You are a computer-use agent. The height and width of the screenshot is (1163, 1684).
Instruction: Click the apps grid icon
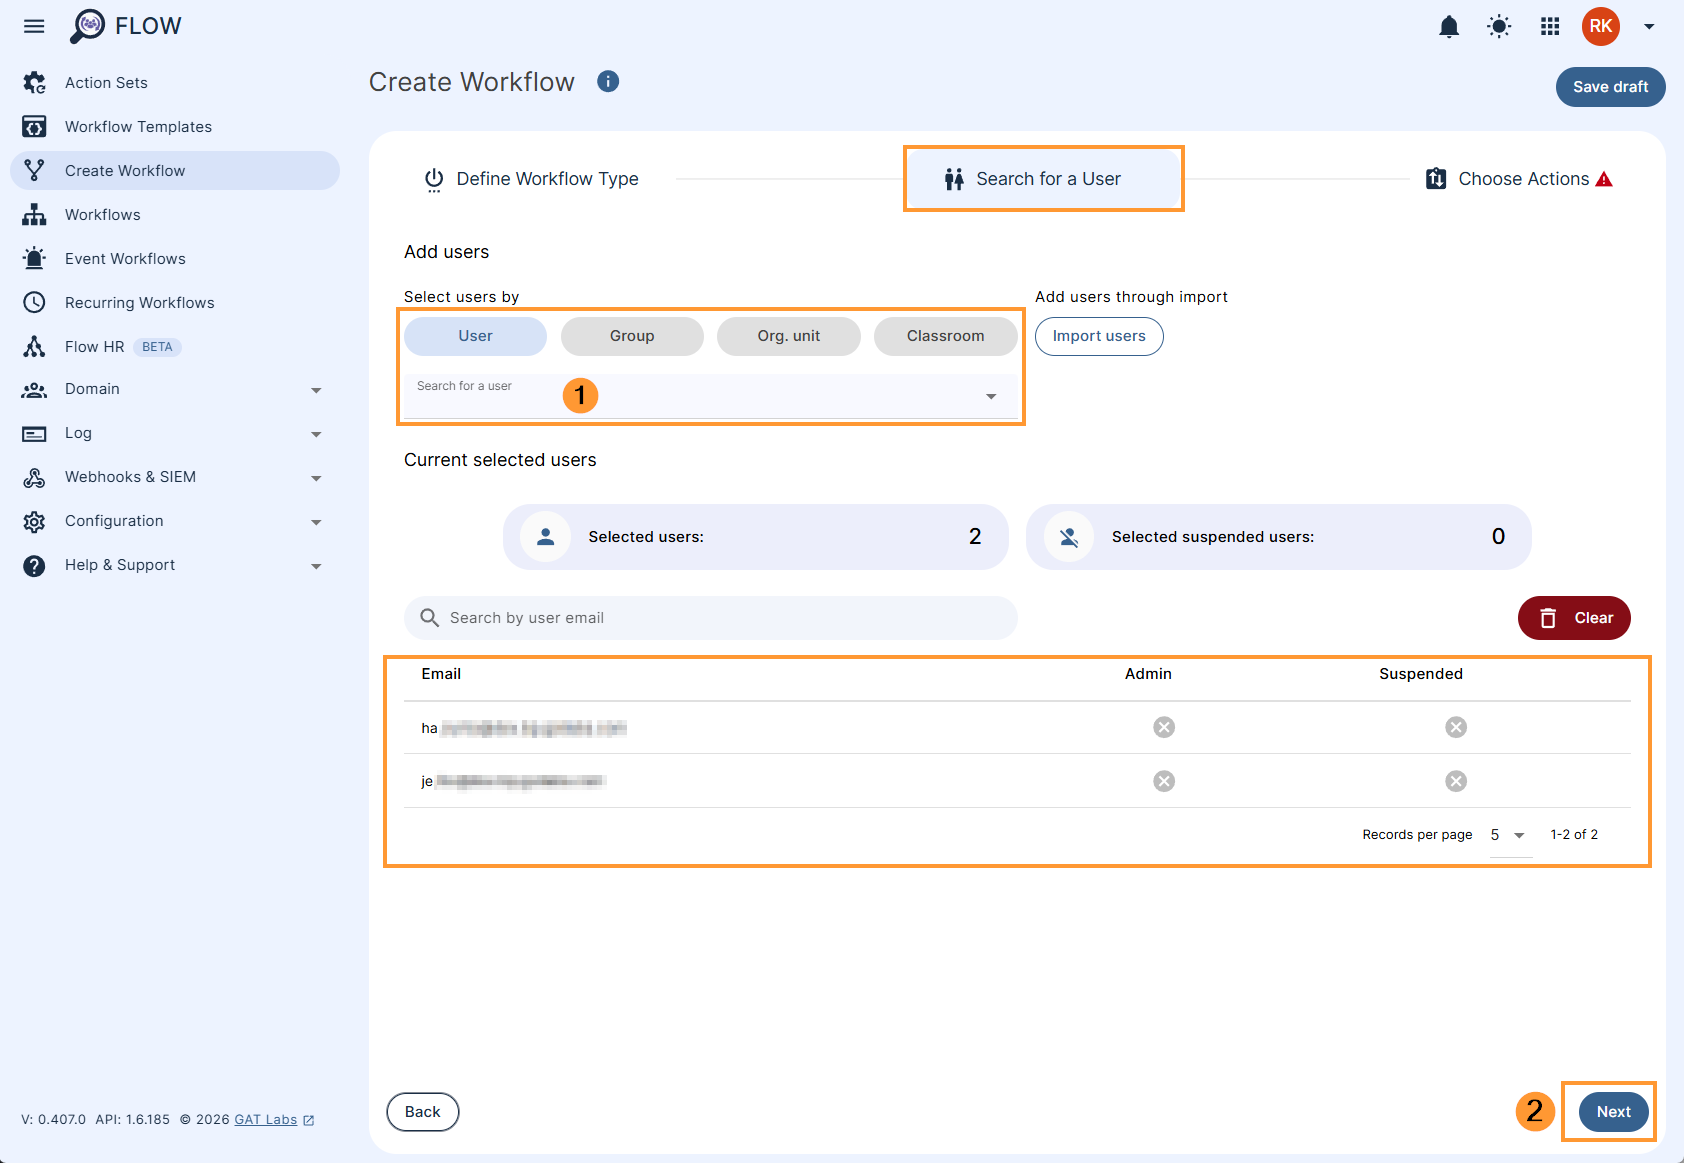click(x=1549, y=27)
